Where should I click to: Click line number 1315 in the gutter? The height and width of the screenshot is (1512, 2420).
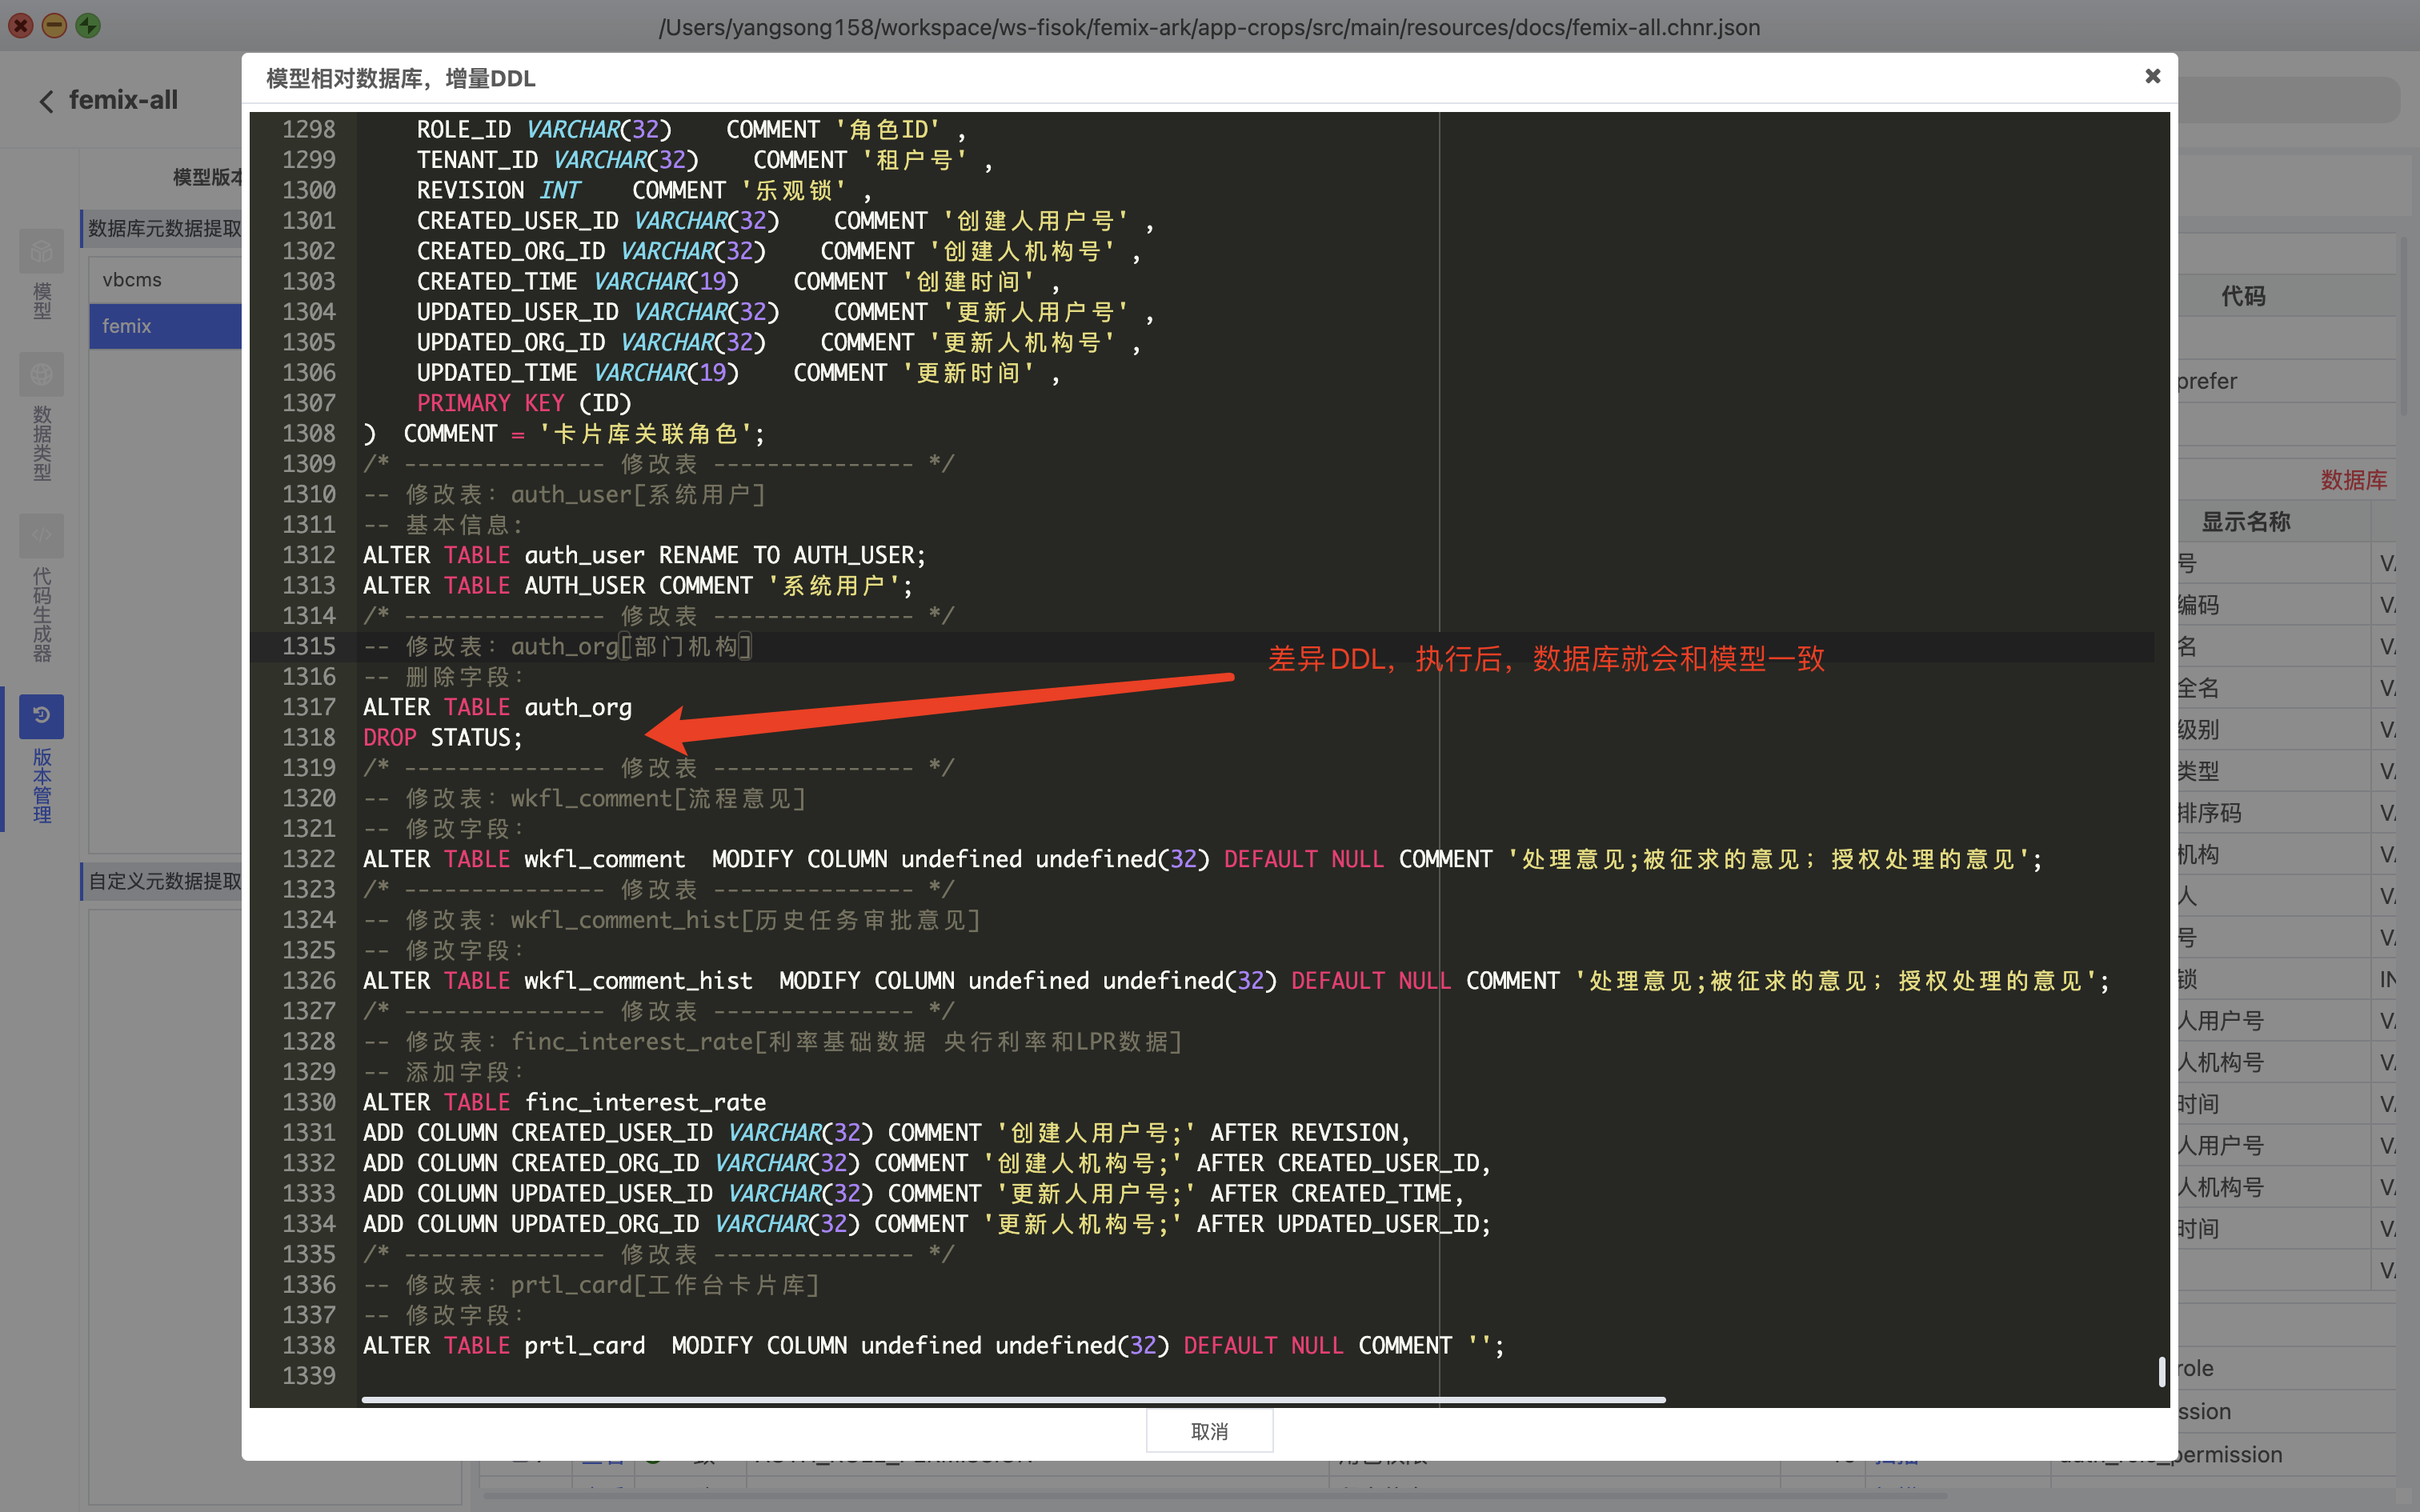coord(308,647)
